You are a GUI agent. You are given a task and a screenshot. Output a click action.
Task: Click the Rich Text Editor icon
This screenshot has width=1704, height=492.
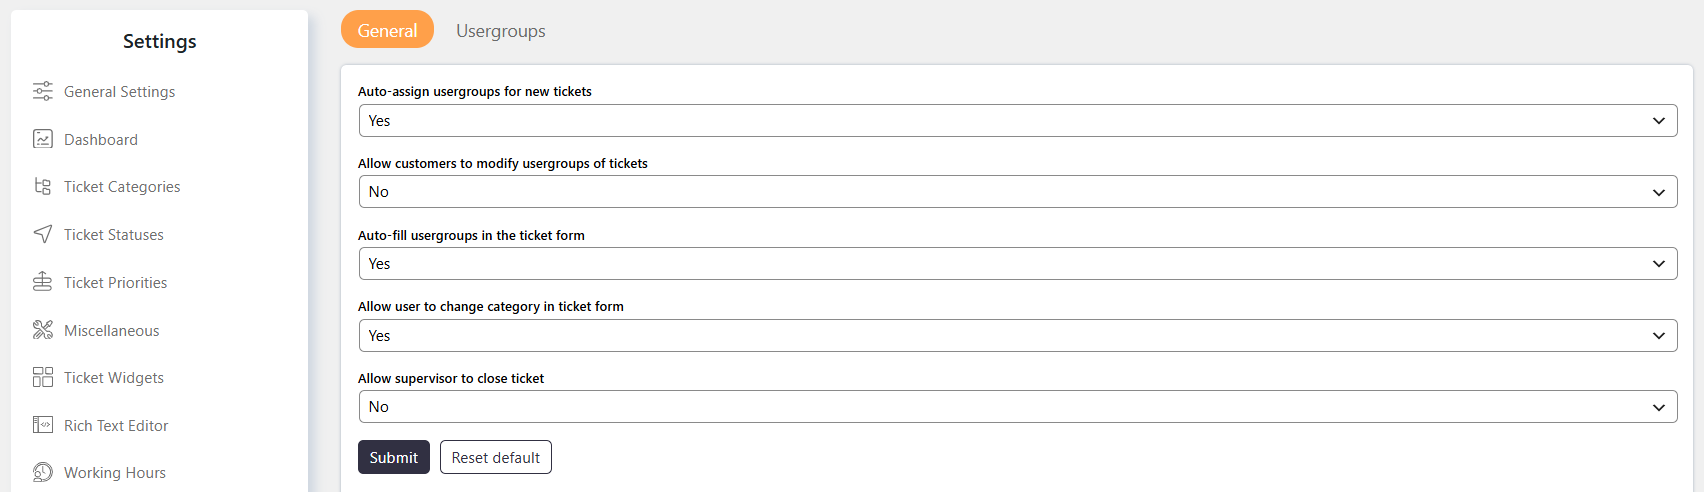[42, 425]
